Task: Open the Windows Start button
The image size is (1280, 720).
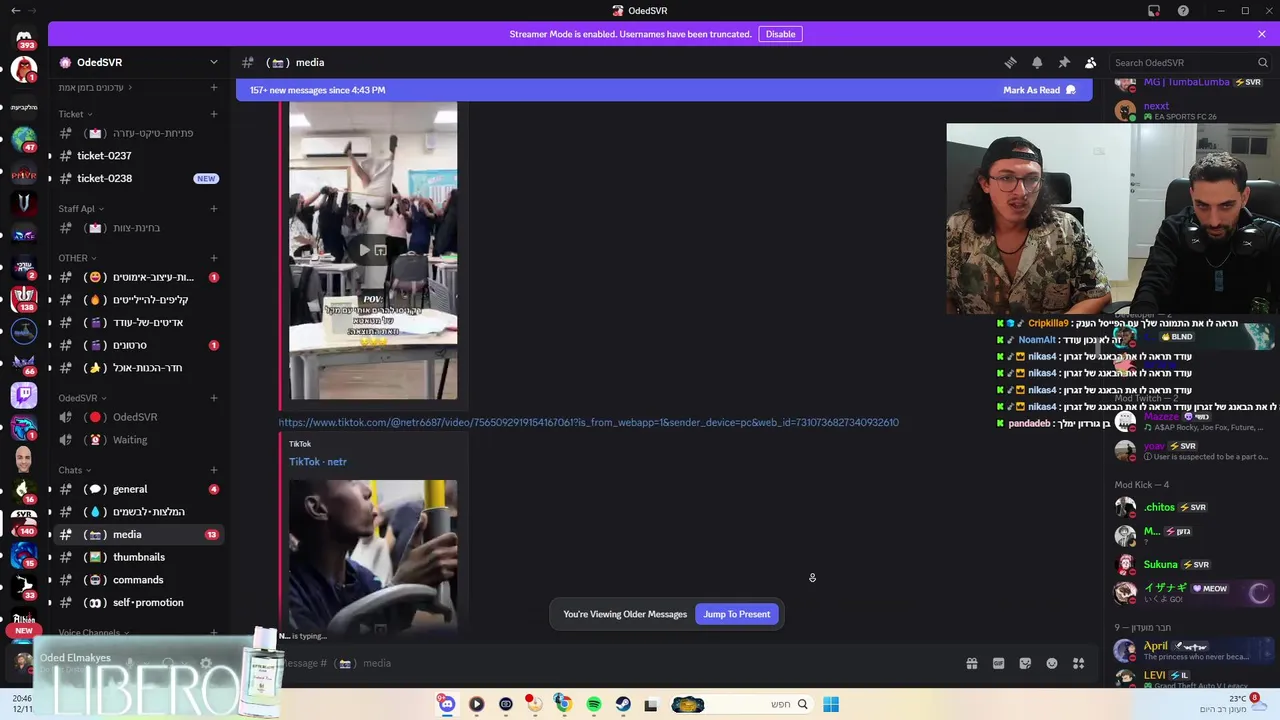Action: pyautogui.click(x=831, y=705)
